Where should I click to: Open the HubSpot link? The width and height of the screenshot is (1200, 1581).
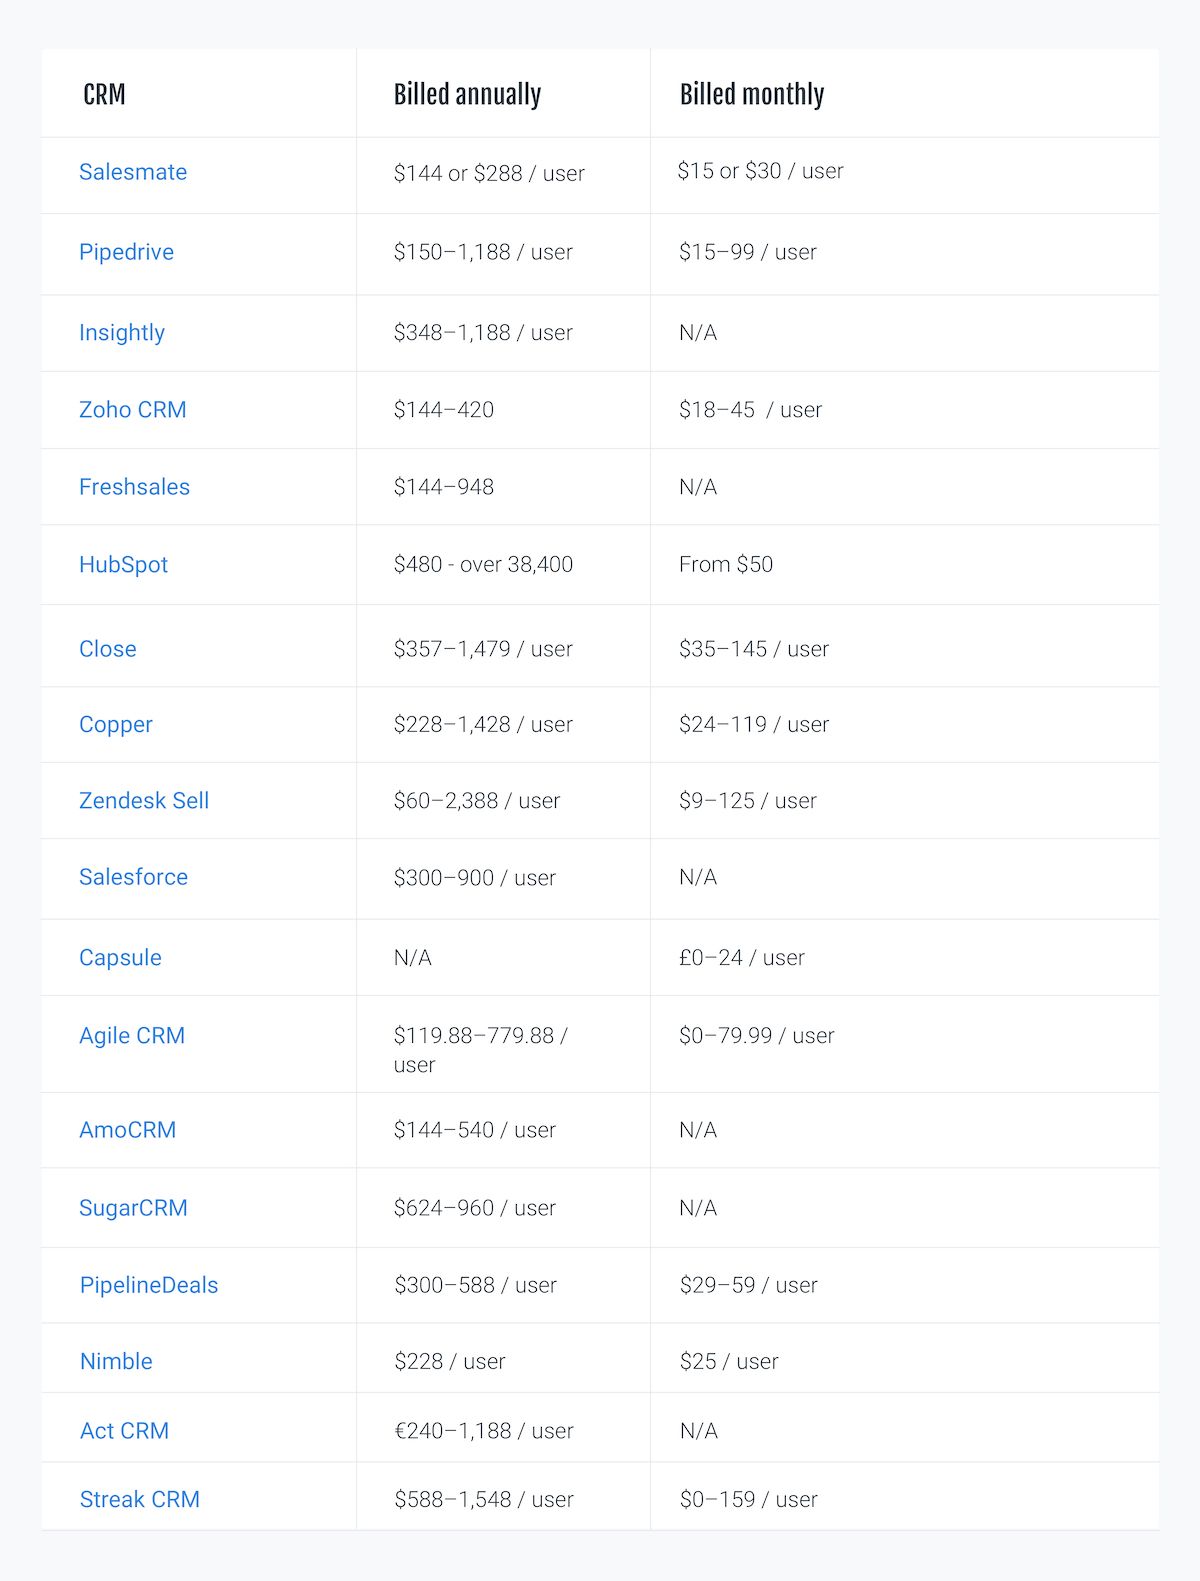(x=123, y=565)
